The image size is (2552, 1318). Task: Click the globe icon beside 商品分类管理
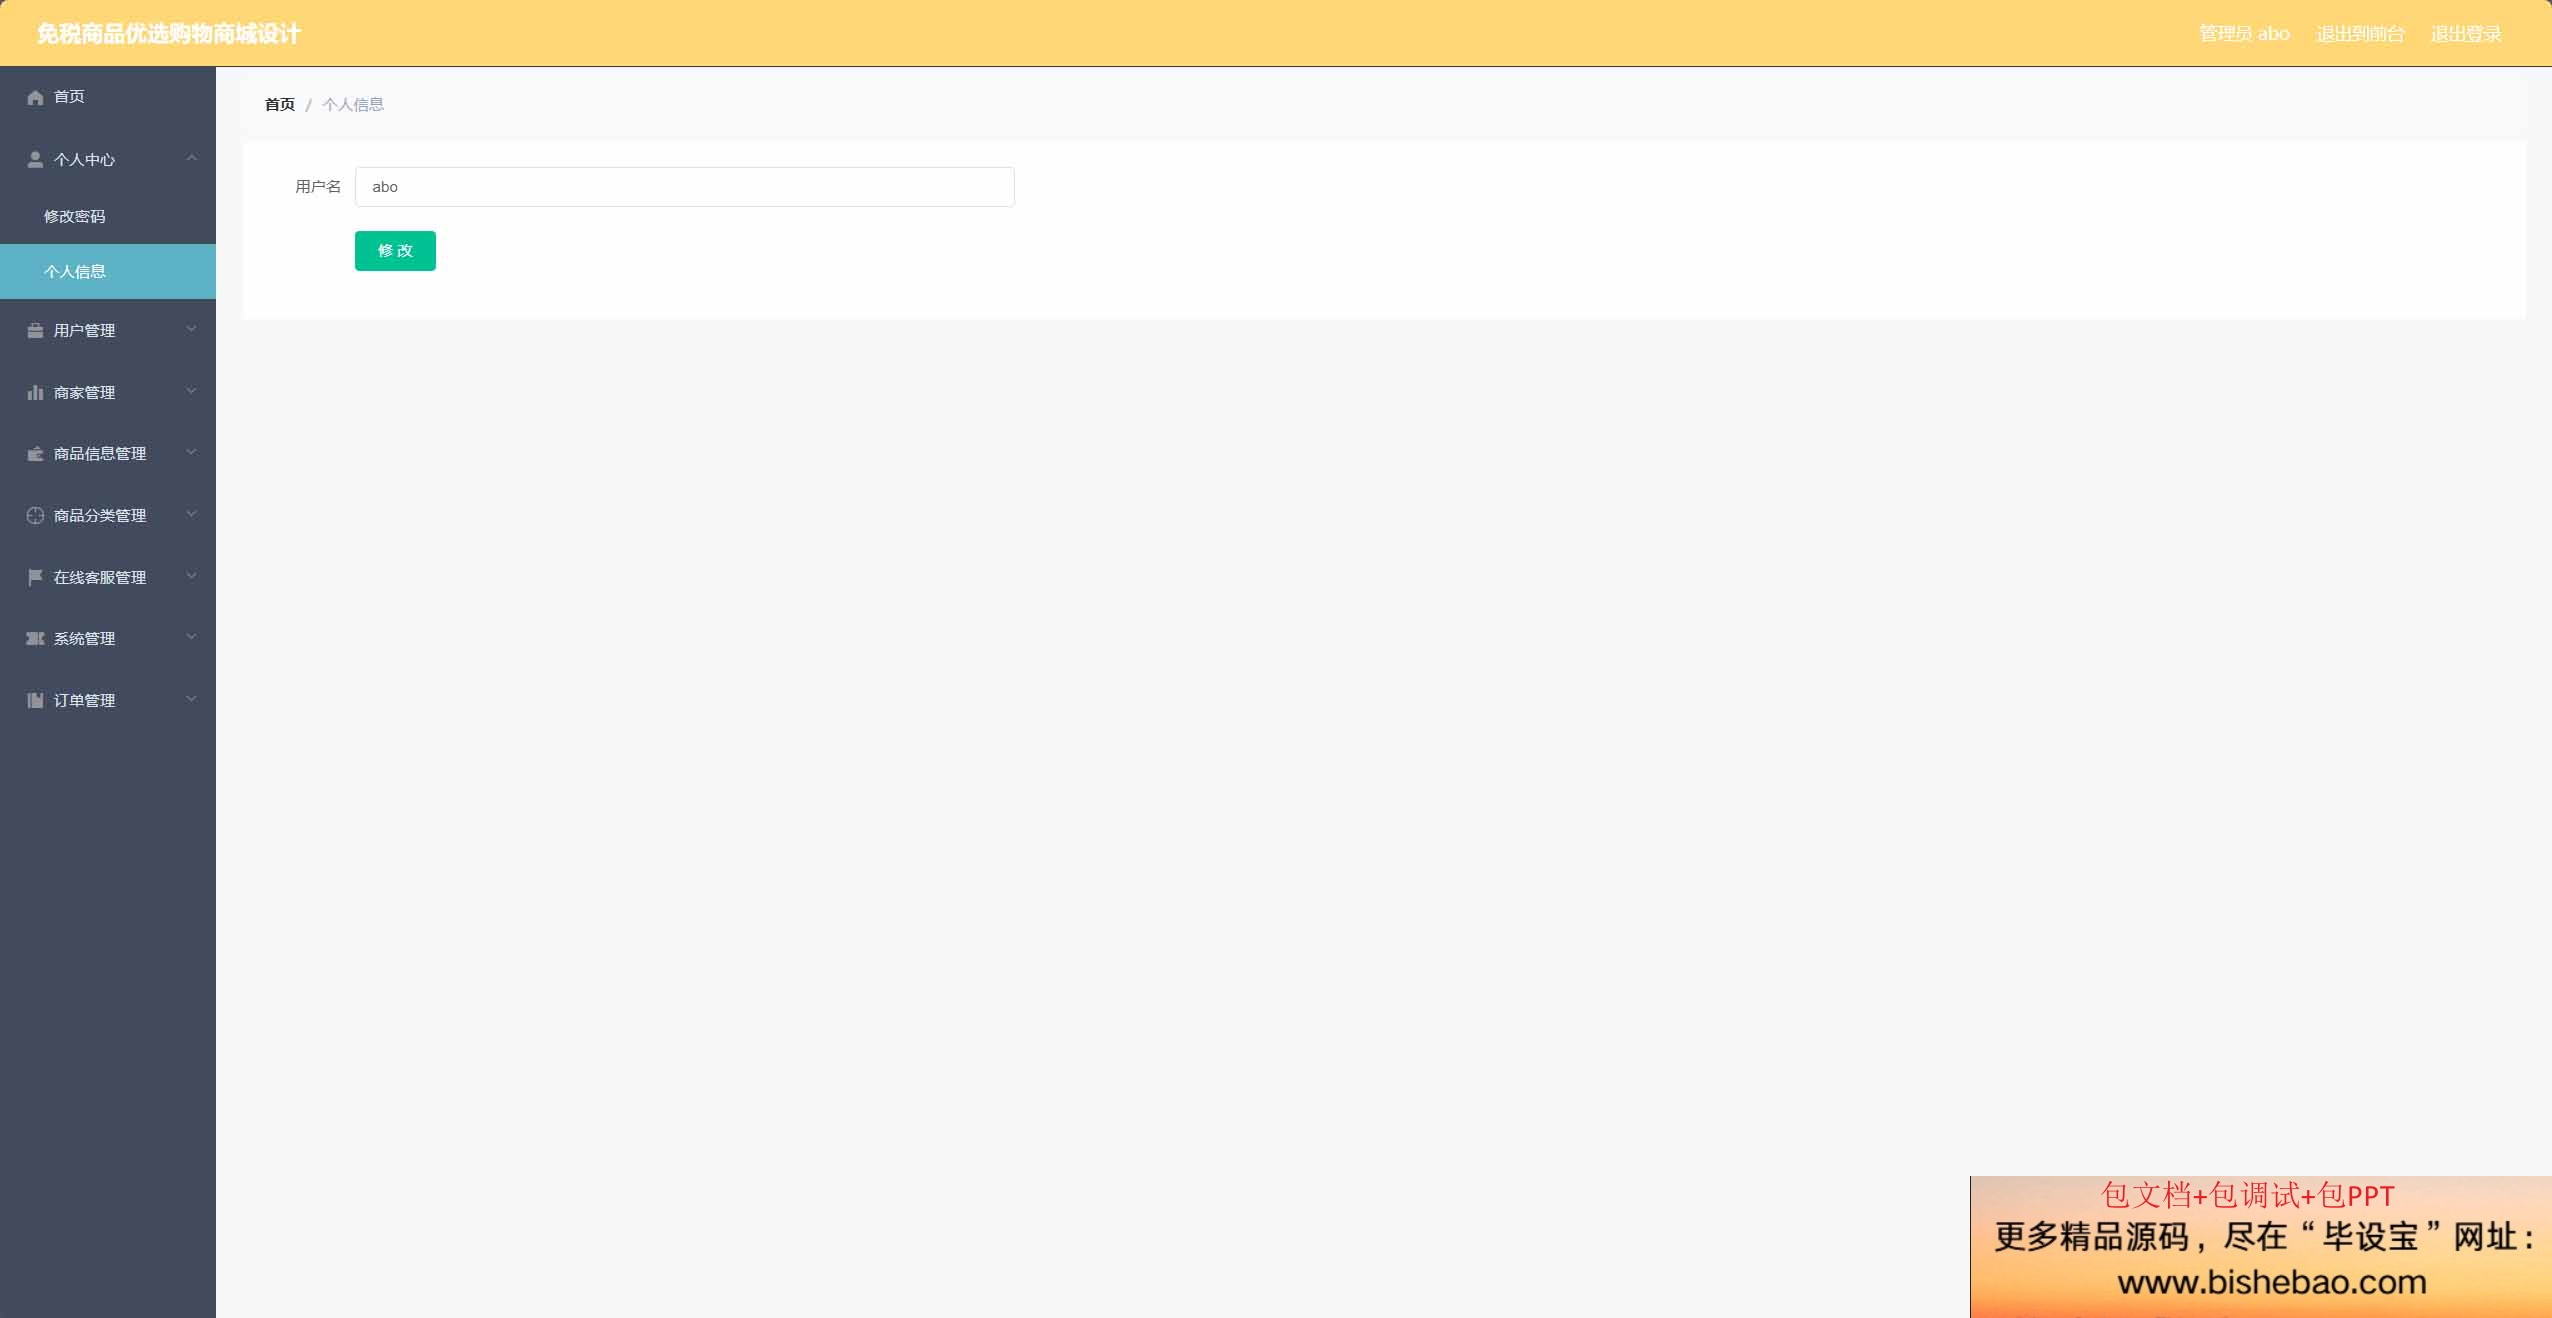click(35, 515)
